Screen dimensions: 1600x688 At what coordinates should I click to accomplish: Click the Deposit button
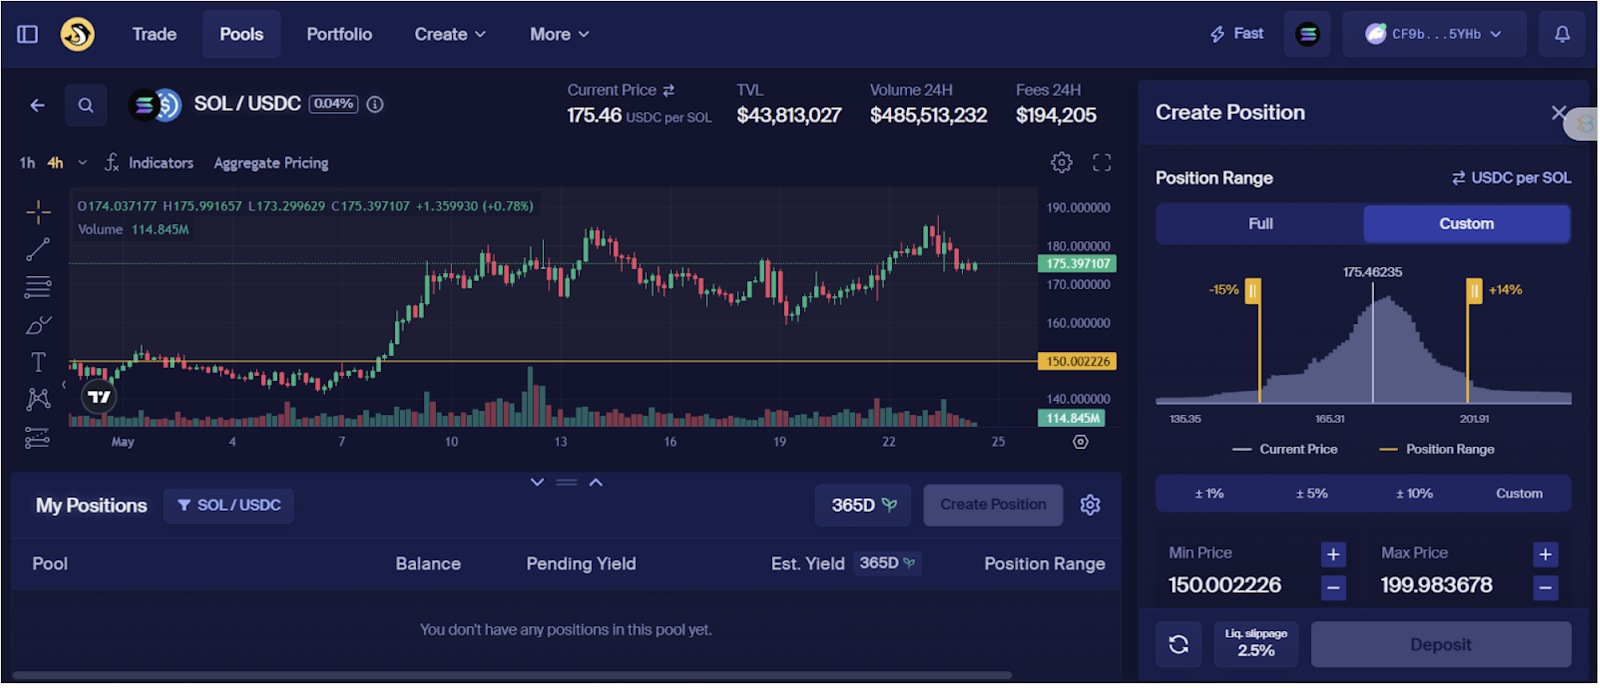coord(1440,645)
